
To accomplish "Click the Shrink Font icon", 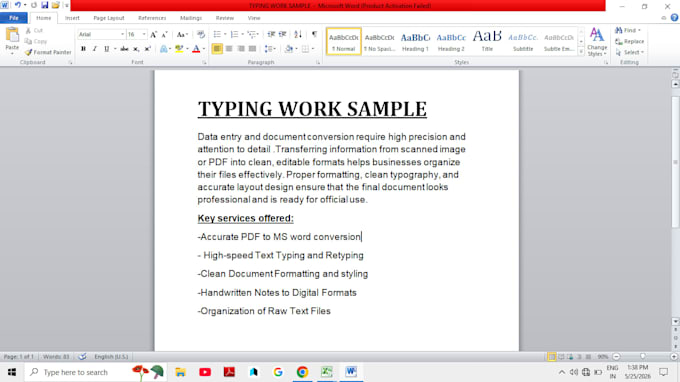I will pos(164,35).
